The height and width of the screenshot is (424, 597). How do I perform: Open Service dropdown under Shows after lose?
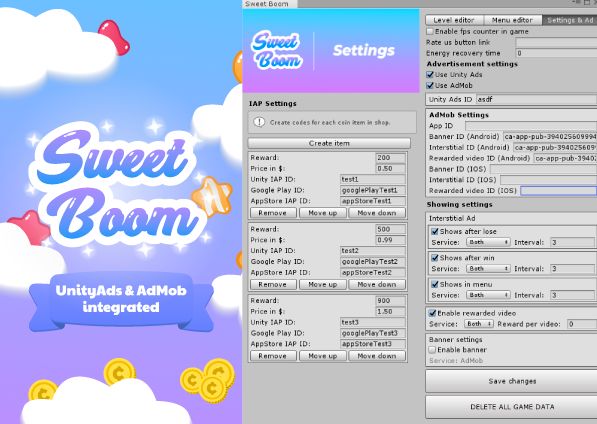(x=488, y=242)
